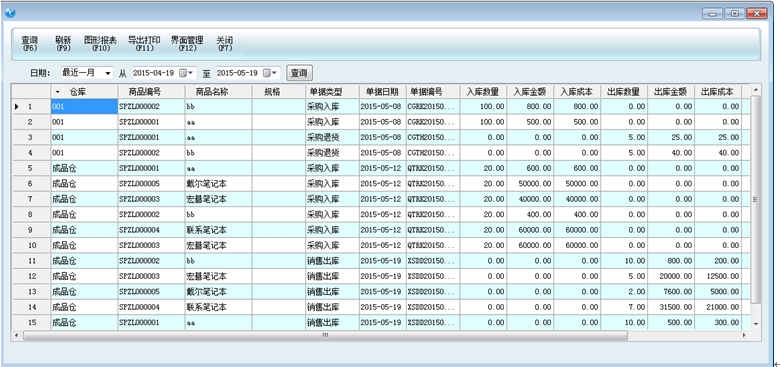Click the 出库成本 column header
This screenshot has height=367, width=780.
(718, 92)
